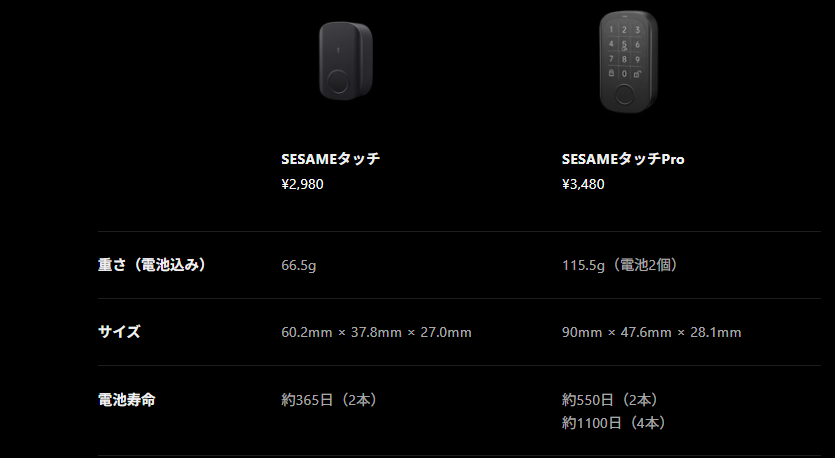Click the 60.2mm × 37.8mm × 27.0mm size value

click(x=376, y=332)
